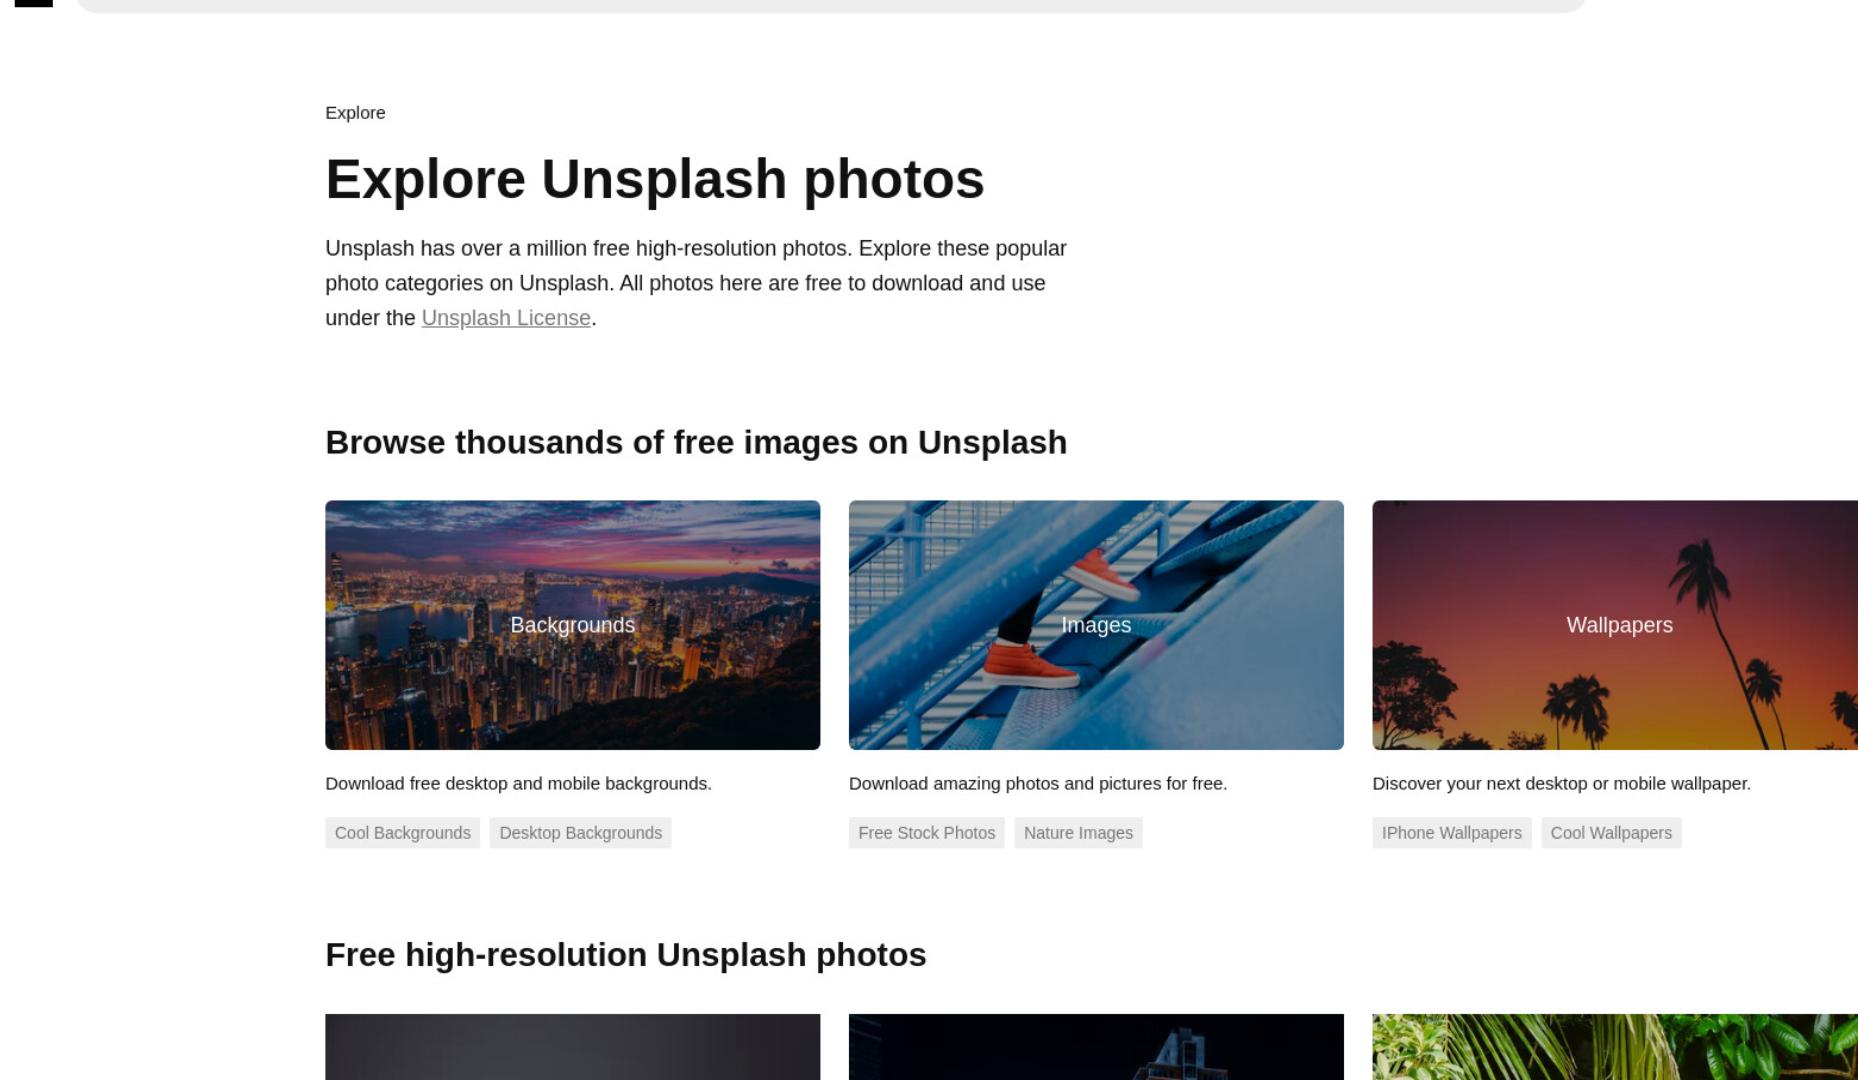Screen dimensions: 1858x1080
Task: Open the Backgrounds category thumbnail
Action: (572, 625)
